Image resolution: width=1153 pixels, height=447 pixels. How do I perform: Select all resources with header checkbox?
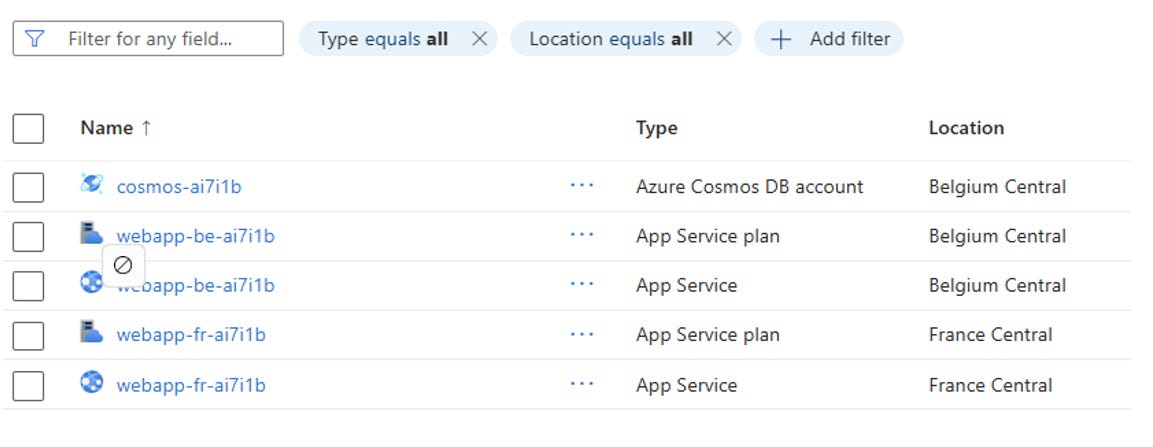click(28, 129)
